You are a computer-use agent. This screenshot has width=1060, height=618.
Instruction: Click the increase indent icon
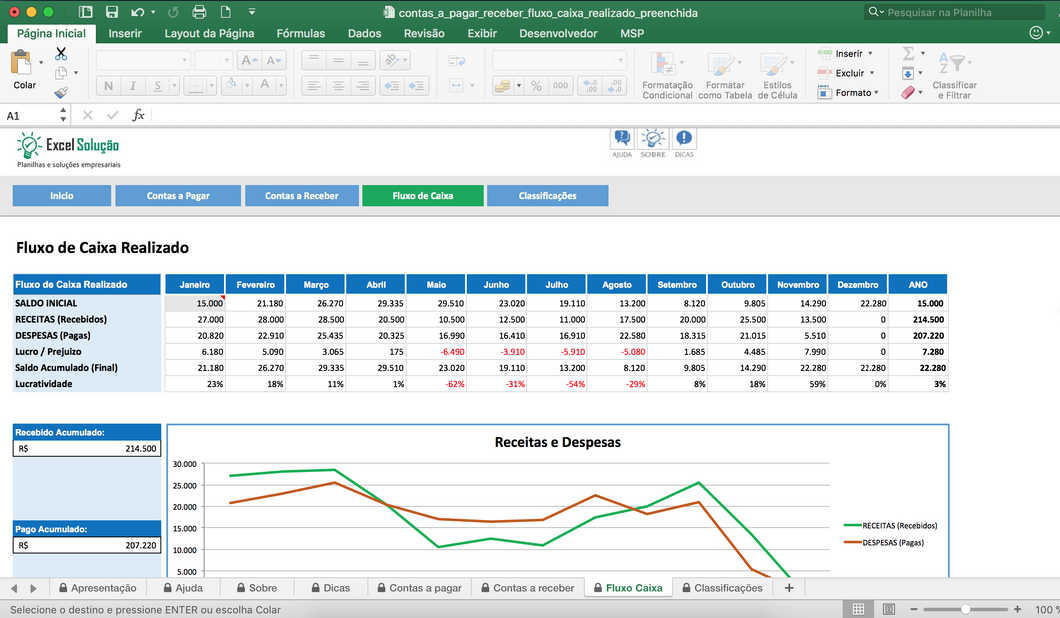416,86
